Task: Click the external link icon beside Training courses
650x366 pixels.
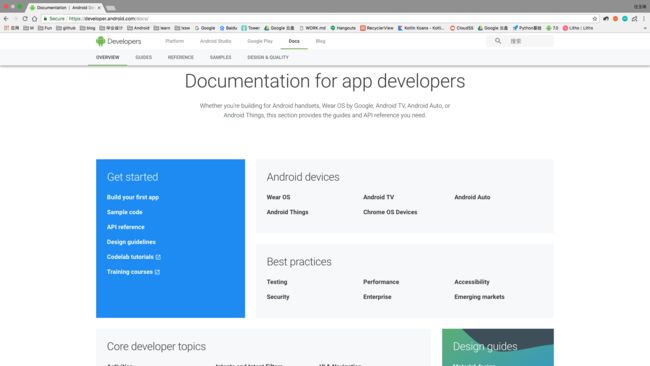Action: tap(157, 272)
